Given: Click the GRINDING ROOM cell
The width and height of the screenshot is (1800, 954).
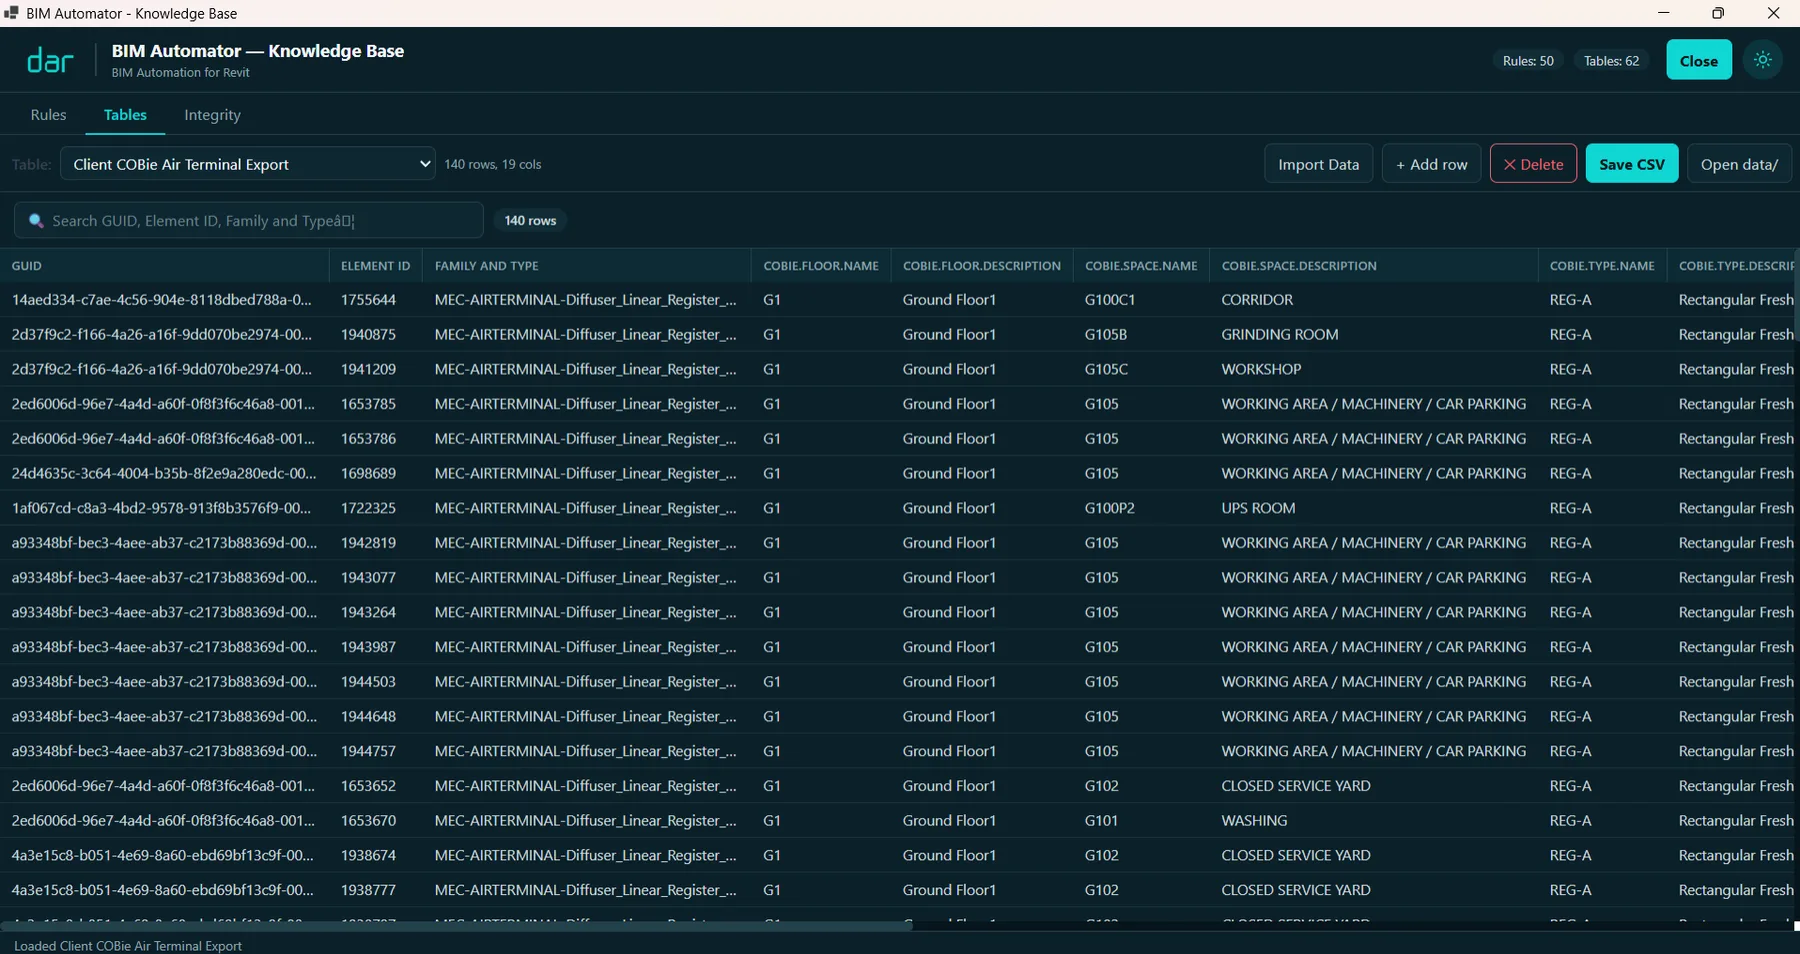Looking at the screenshot, I should click(1373, 335).
